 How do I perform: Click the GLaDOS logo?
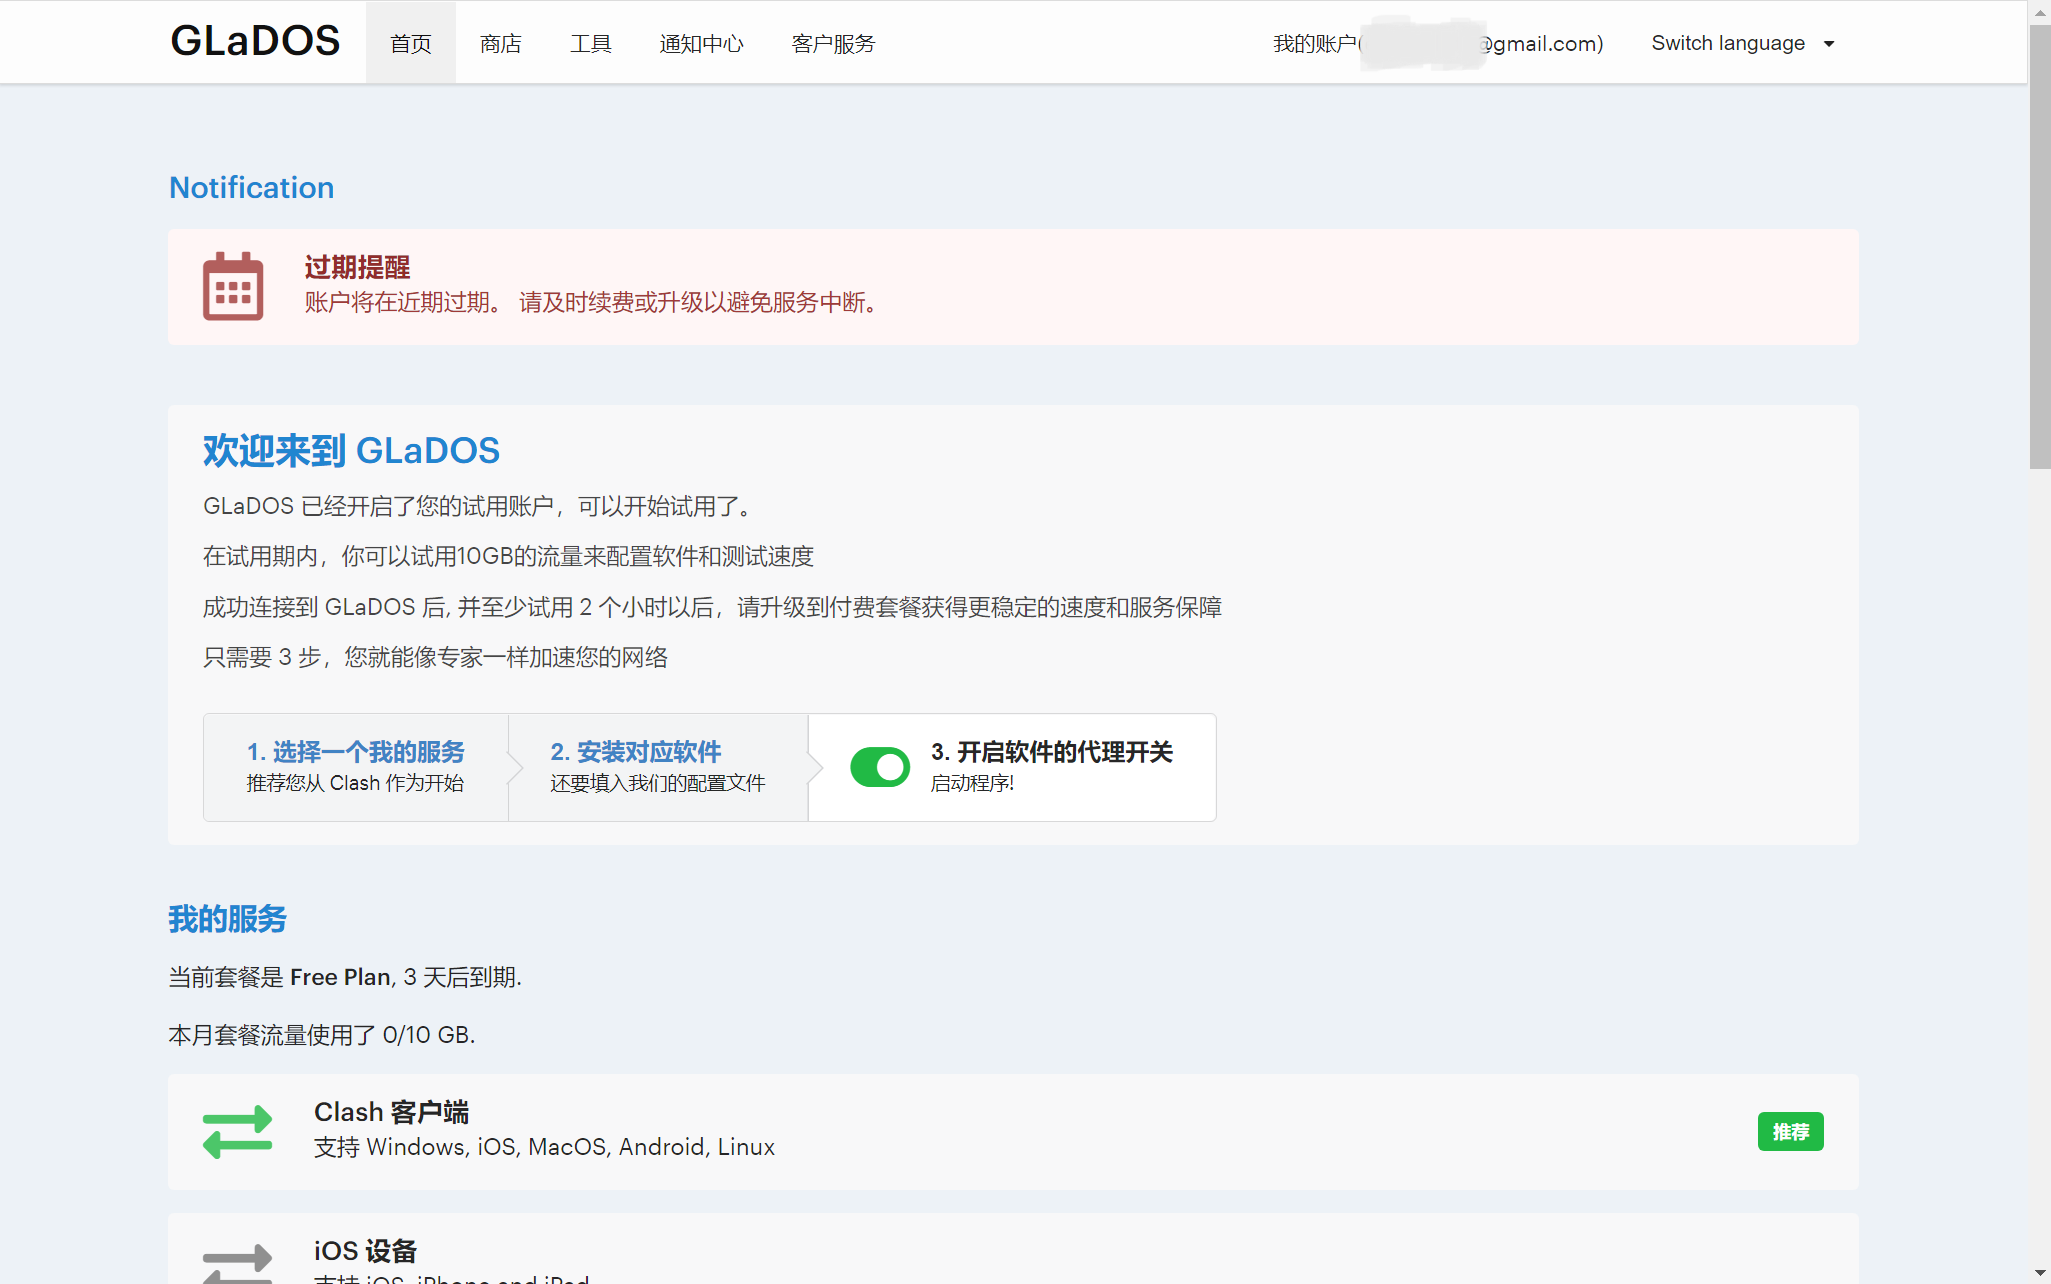(x=255, y=41)
